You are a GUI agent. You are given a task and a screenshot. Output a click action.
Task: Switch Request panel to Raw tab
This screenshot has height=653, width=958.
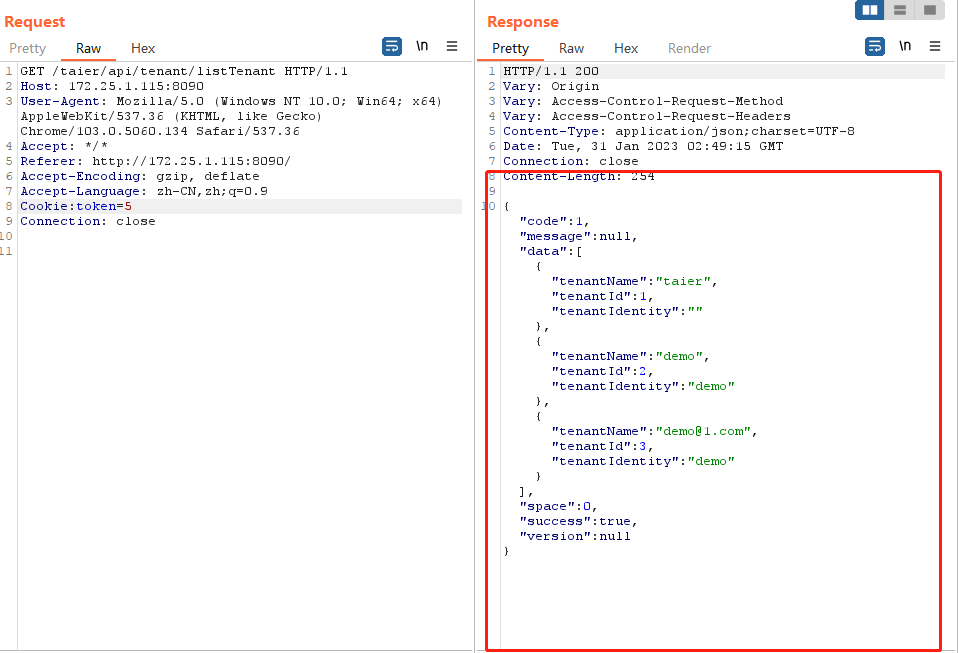[x=89, y=48]
